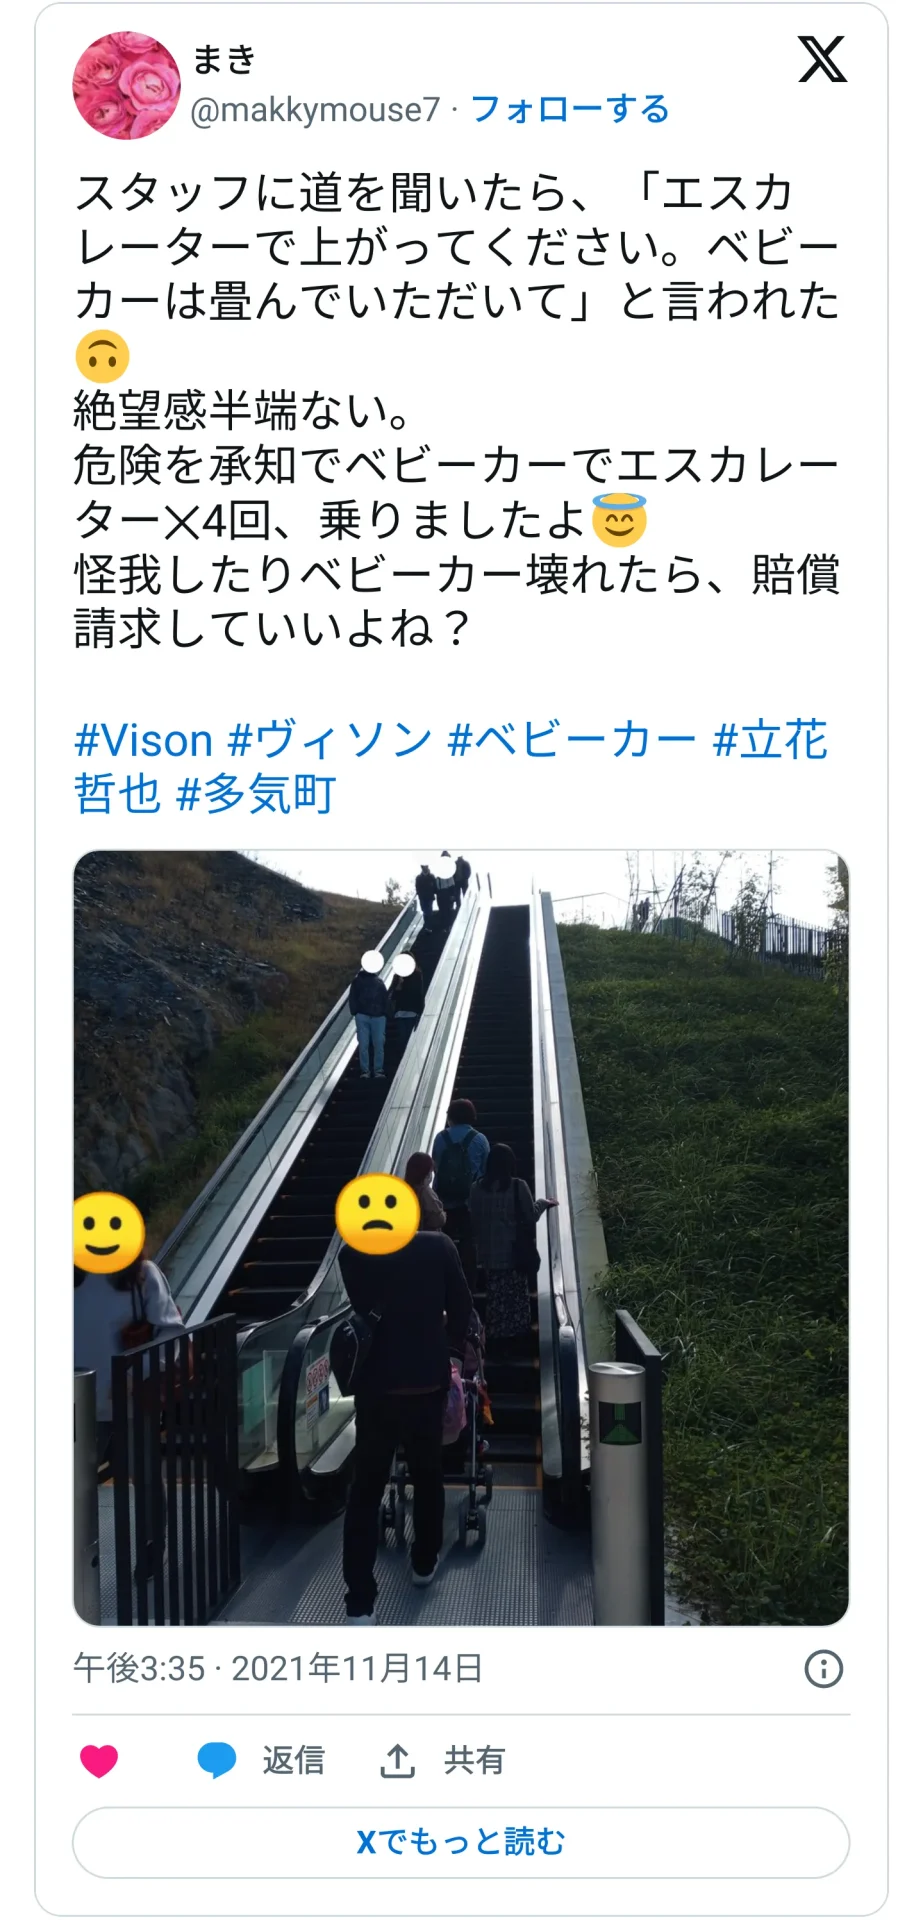Open the pink roses profile avatar
This screenshot has height=1920, width=923.
125,85
